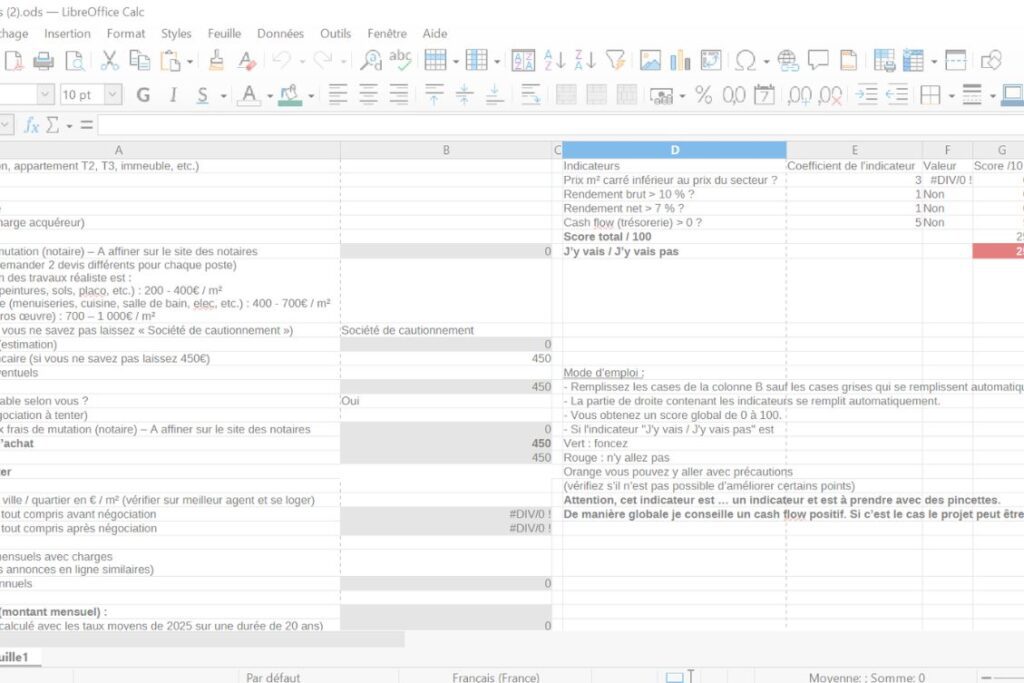The width and height of the screenshot is (1024, 683).
Task: Toggle the AutoFilter funnel icon
Action: 615,61
